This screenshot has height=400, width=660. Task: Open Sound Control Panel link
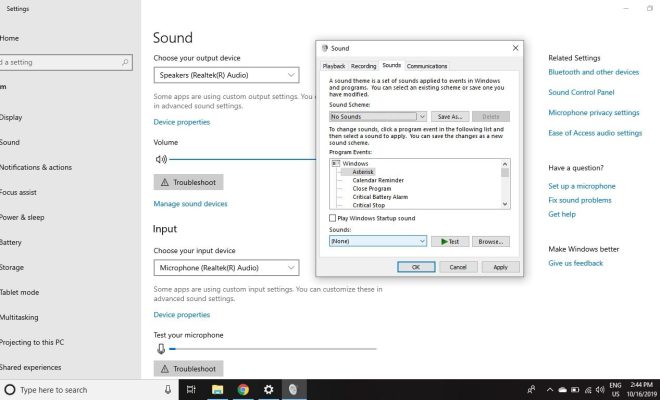581,92
